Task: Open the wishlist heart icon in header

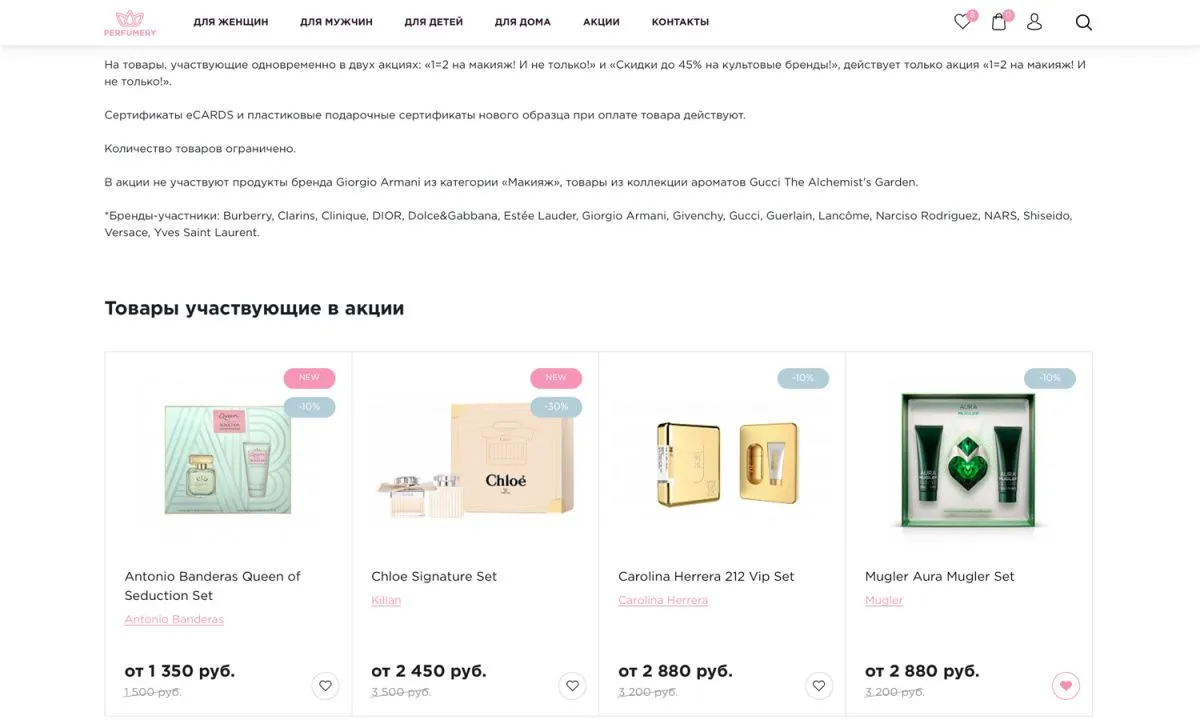Action: [961, 20]
